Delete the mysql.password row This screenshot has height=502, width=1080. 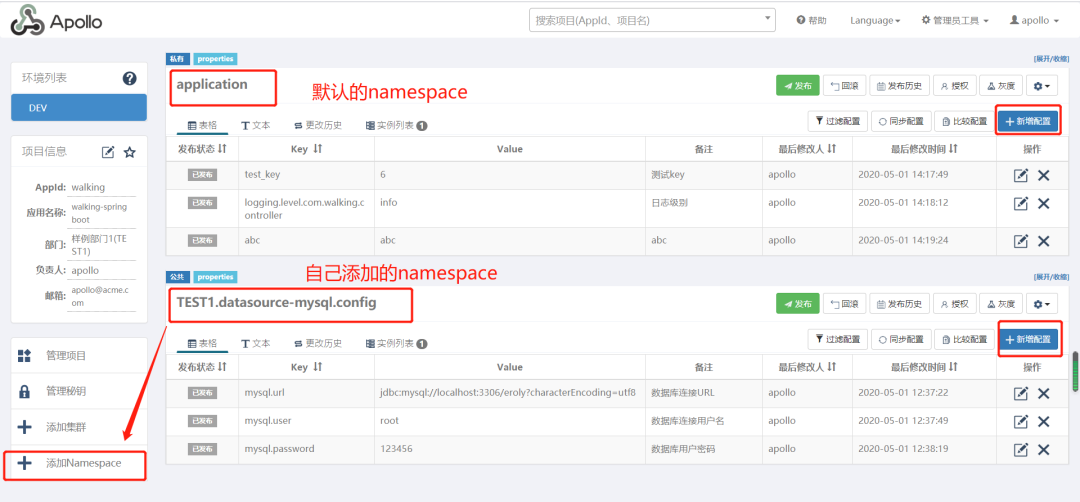tap(1043, 450)
